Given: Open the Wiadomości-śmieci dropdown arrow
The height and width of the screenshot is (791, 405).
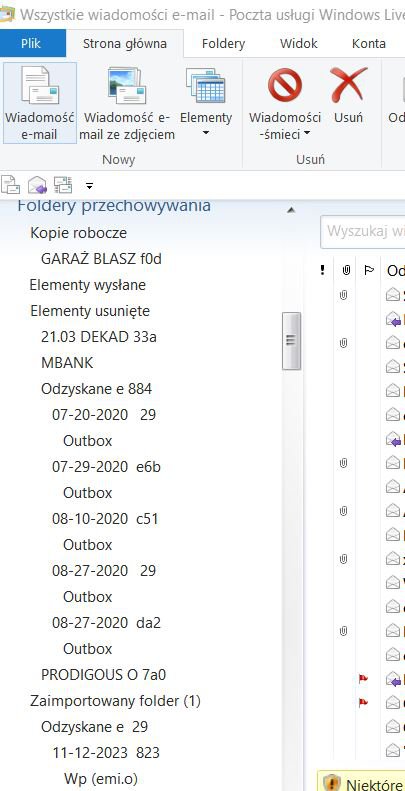Looking at the screenshot, I should [307, 134].
